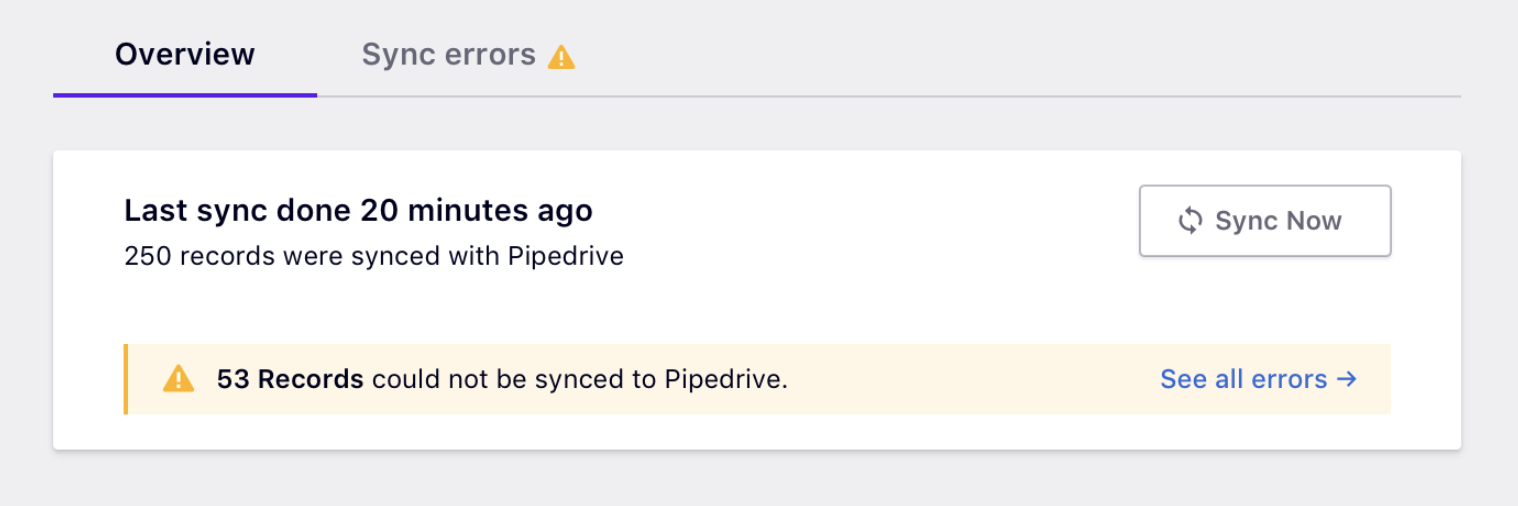The width and height of the screenshot is (1518, 506).
Task: Click the 250 records were synced line
Action: tap(373, 256)
